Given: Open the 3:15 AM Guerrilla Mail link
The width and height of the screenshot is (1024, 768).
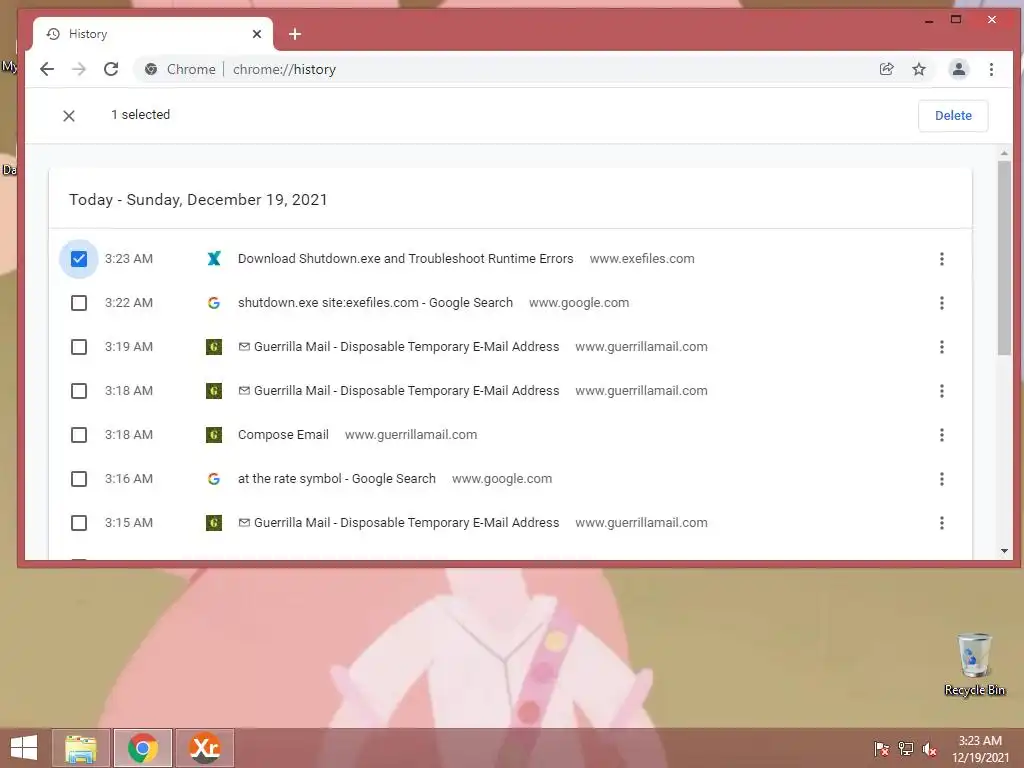Looking at the screenshot, I should (398, 523).
